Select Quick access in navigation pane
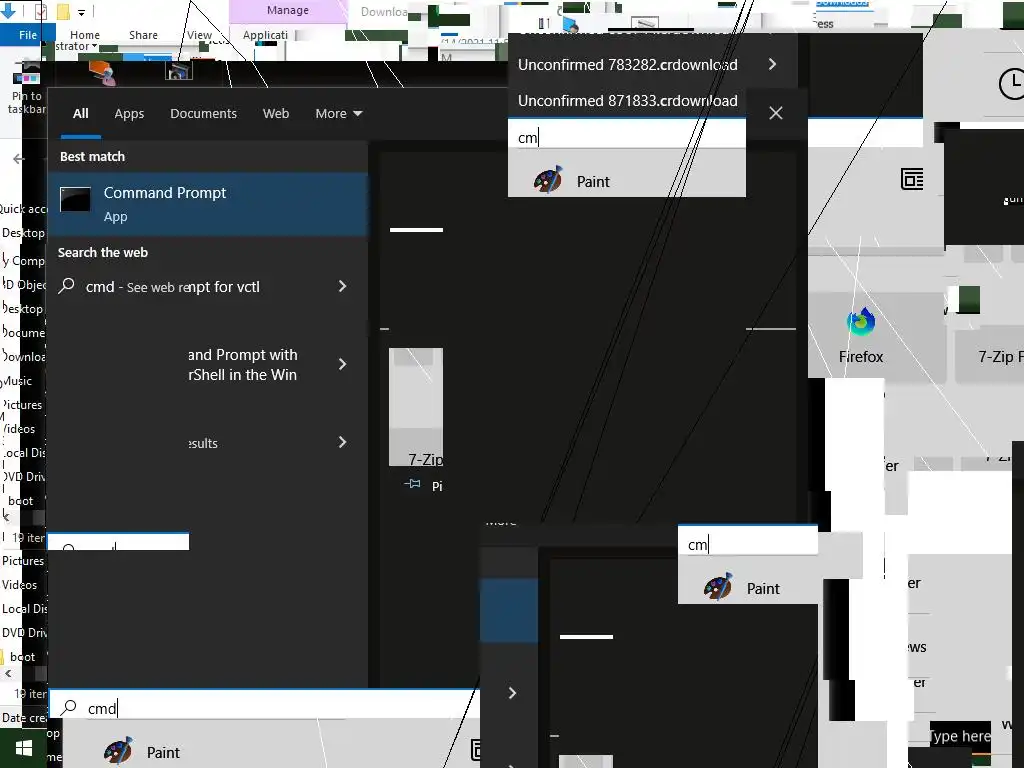This screenshot has height=768, width=1024. 23,208
